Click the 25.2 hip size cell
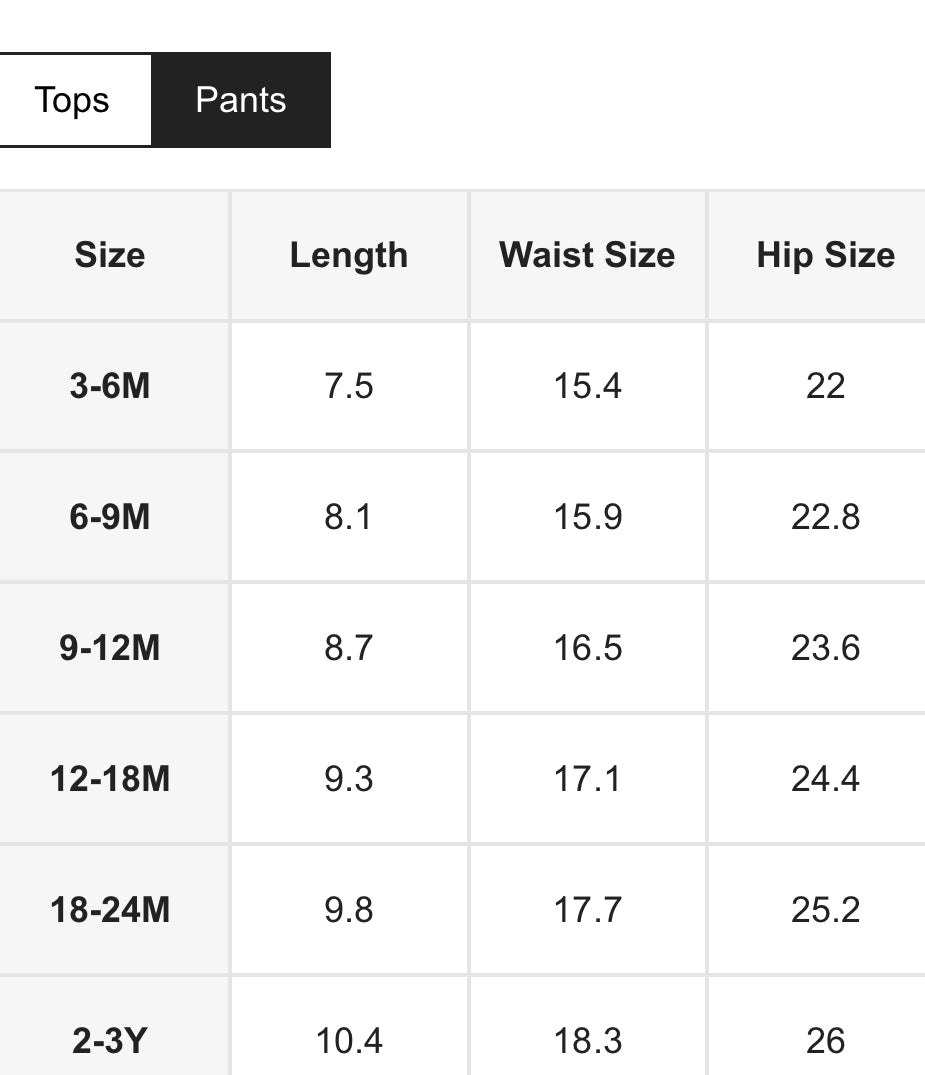The height and width of the screenshot is (1075, 925). click(825, 910)
